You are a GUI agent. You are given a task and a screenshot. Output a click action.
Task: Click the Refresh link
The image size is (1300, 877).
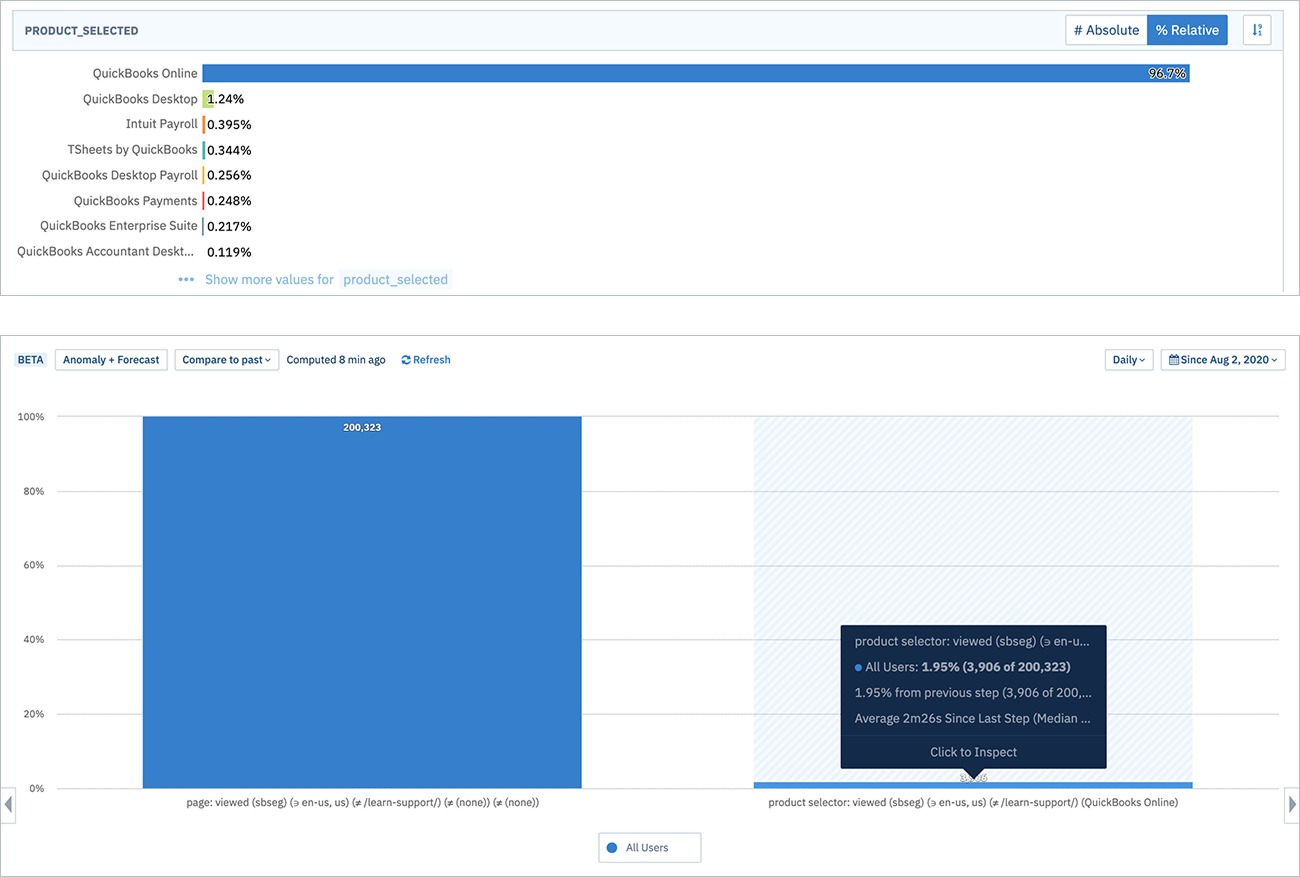click(x=426, y=360)
